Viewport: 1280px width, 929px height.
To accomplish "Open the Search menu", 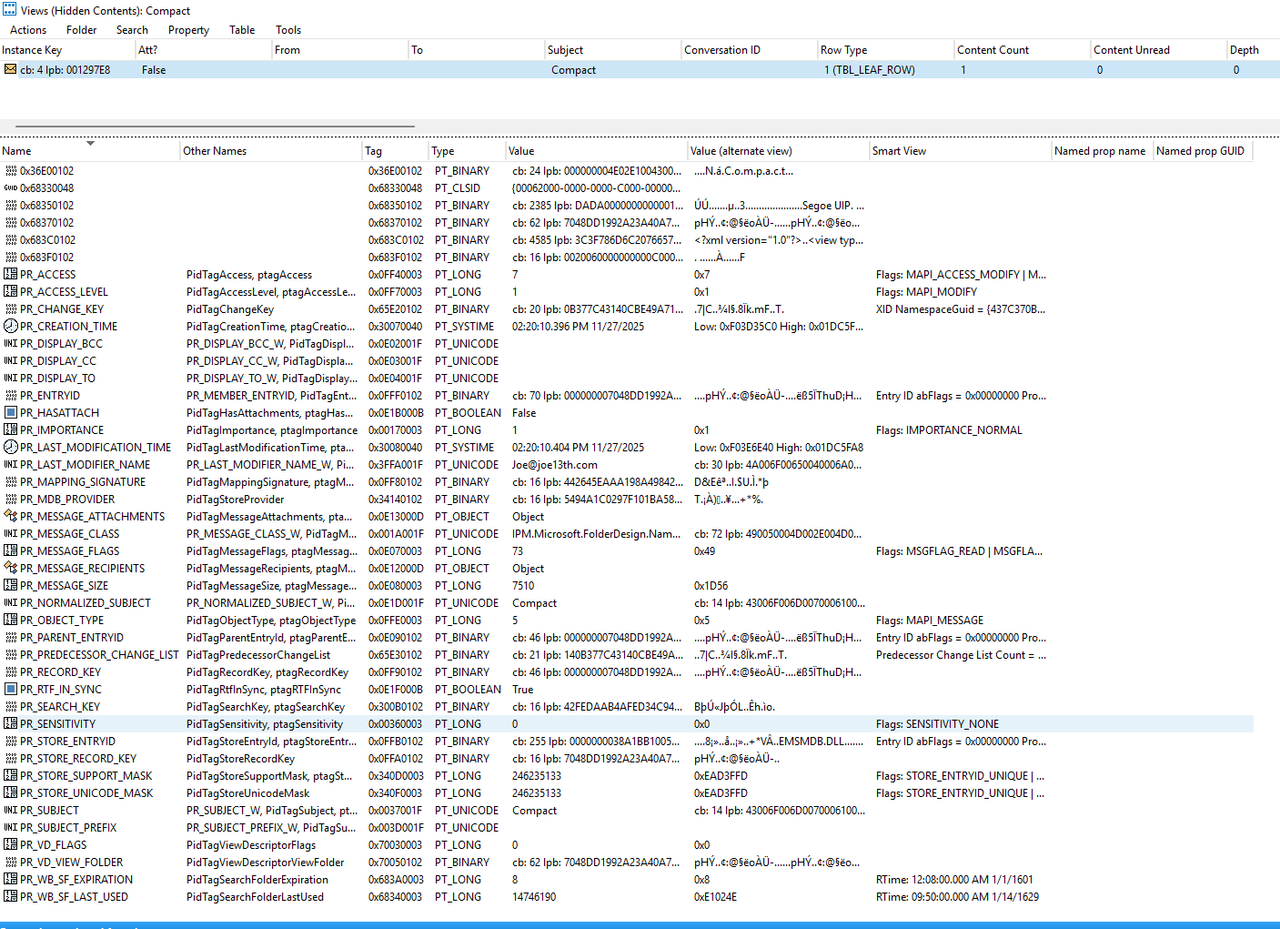I will pyautogui.click(x=132, y=30).
